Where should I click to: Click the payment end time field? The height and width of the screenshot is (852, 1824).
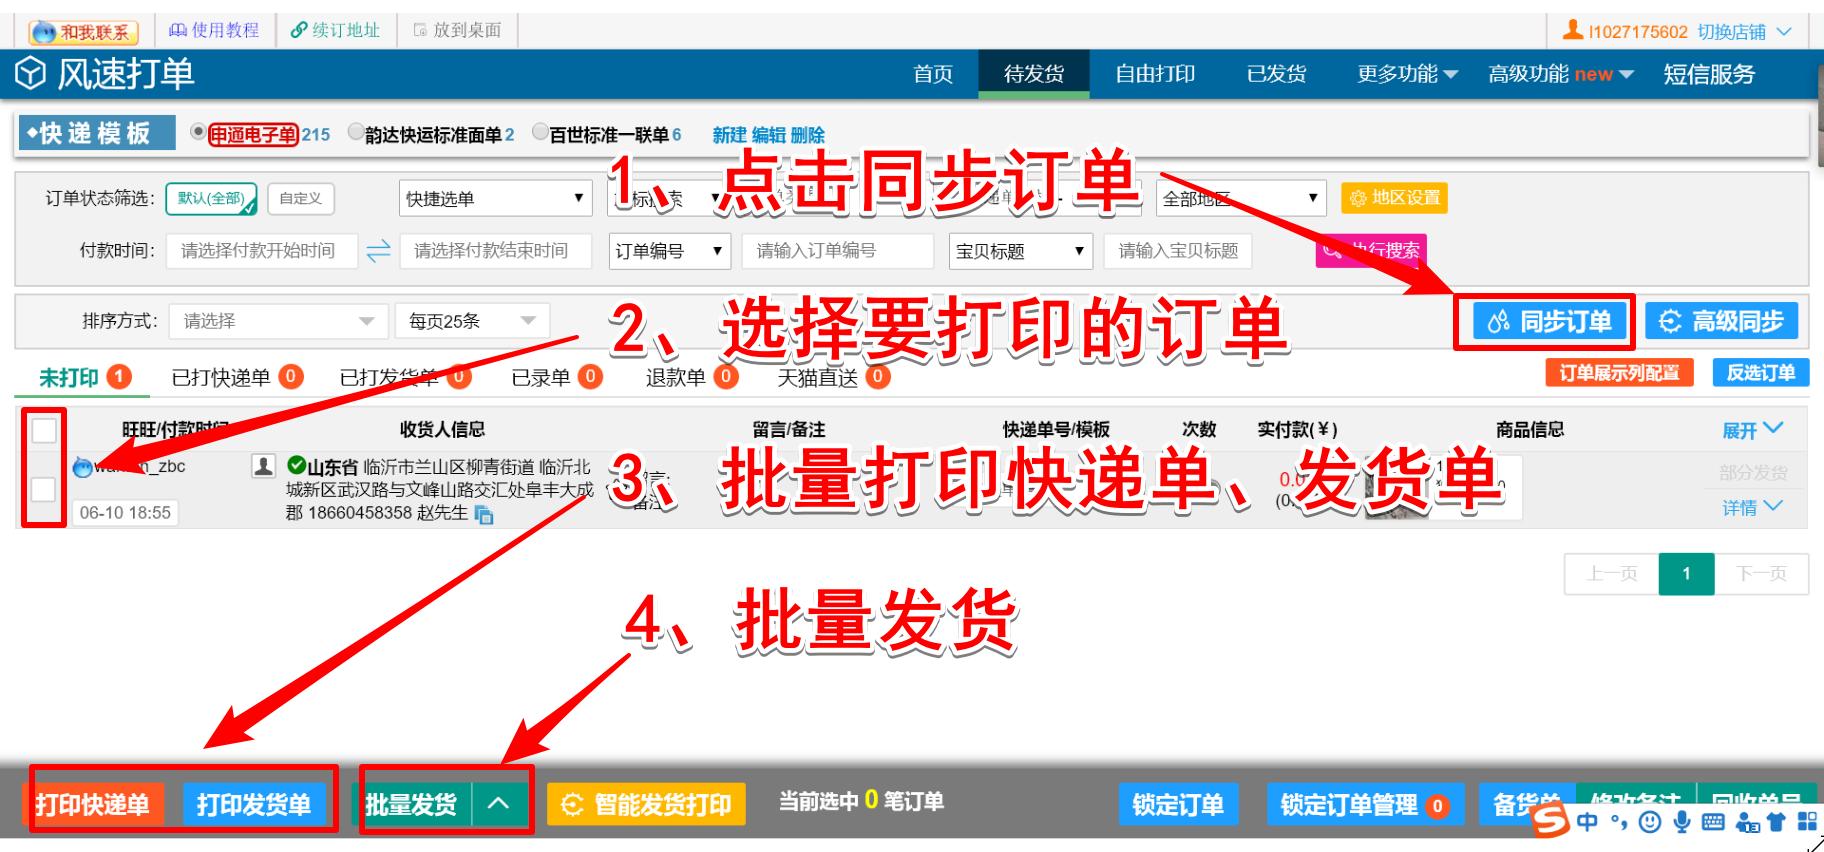point(495,250)
